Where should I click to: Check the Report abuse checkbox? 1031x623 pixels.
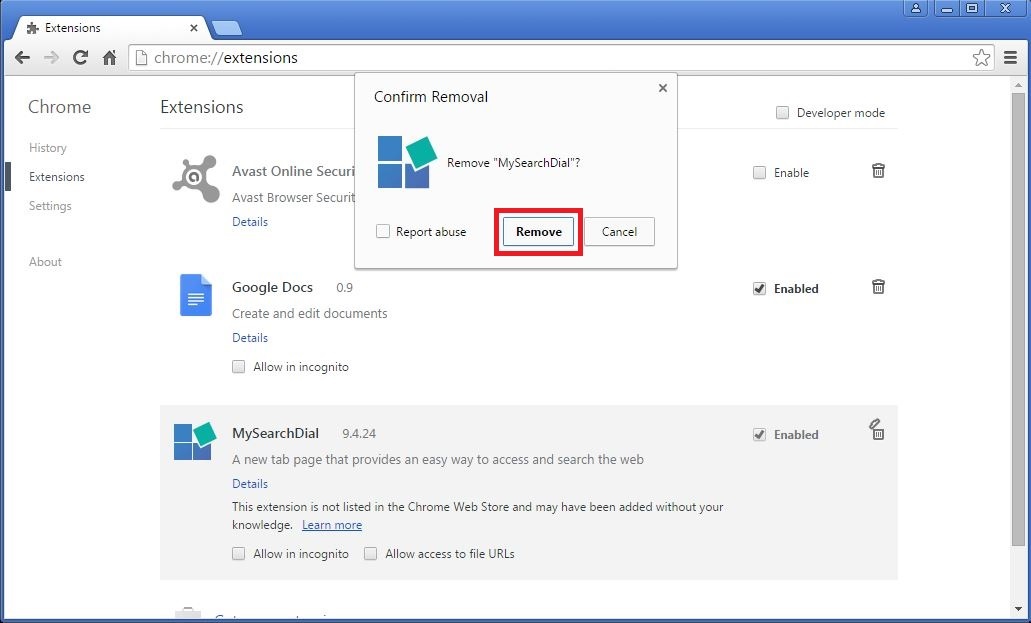[383, 231]
